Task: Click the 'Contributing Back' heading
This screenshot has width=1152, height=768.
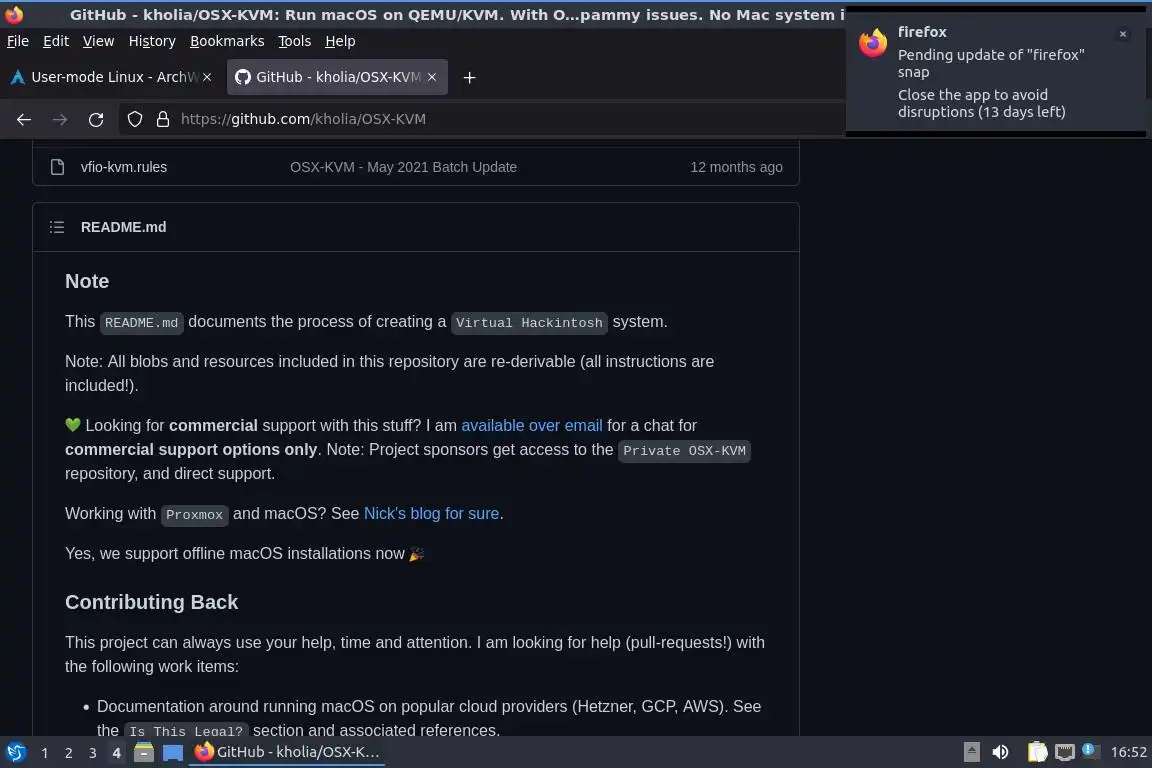Action: 151,603
